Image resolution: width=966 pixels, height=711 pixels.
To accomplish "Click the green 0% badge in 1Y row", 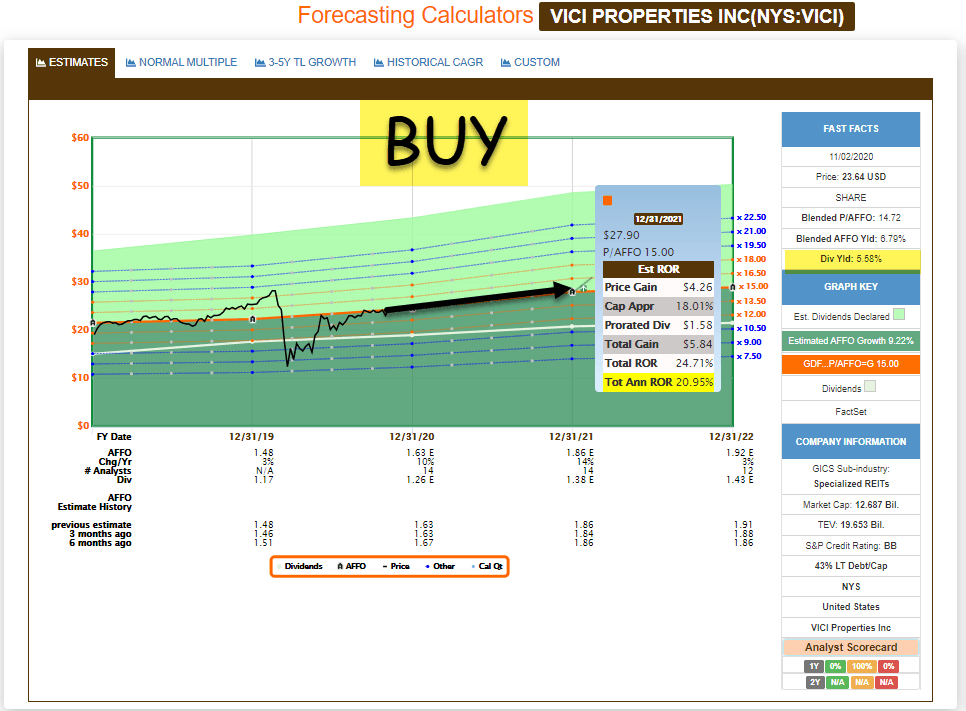I will [835, 666].
